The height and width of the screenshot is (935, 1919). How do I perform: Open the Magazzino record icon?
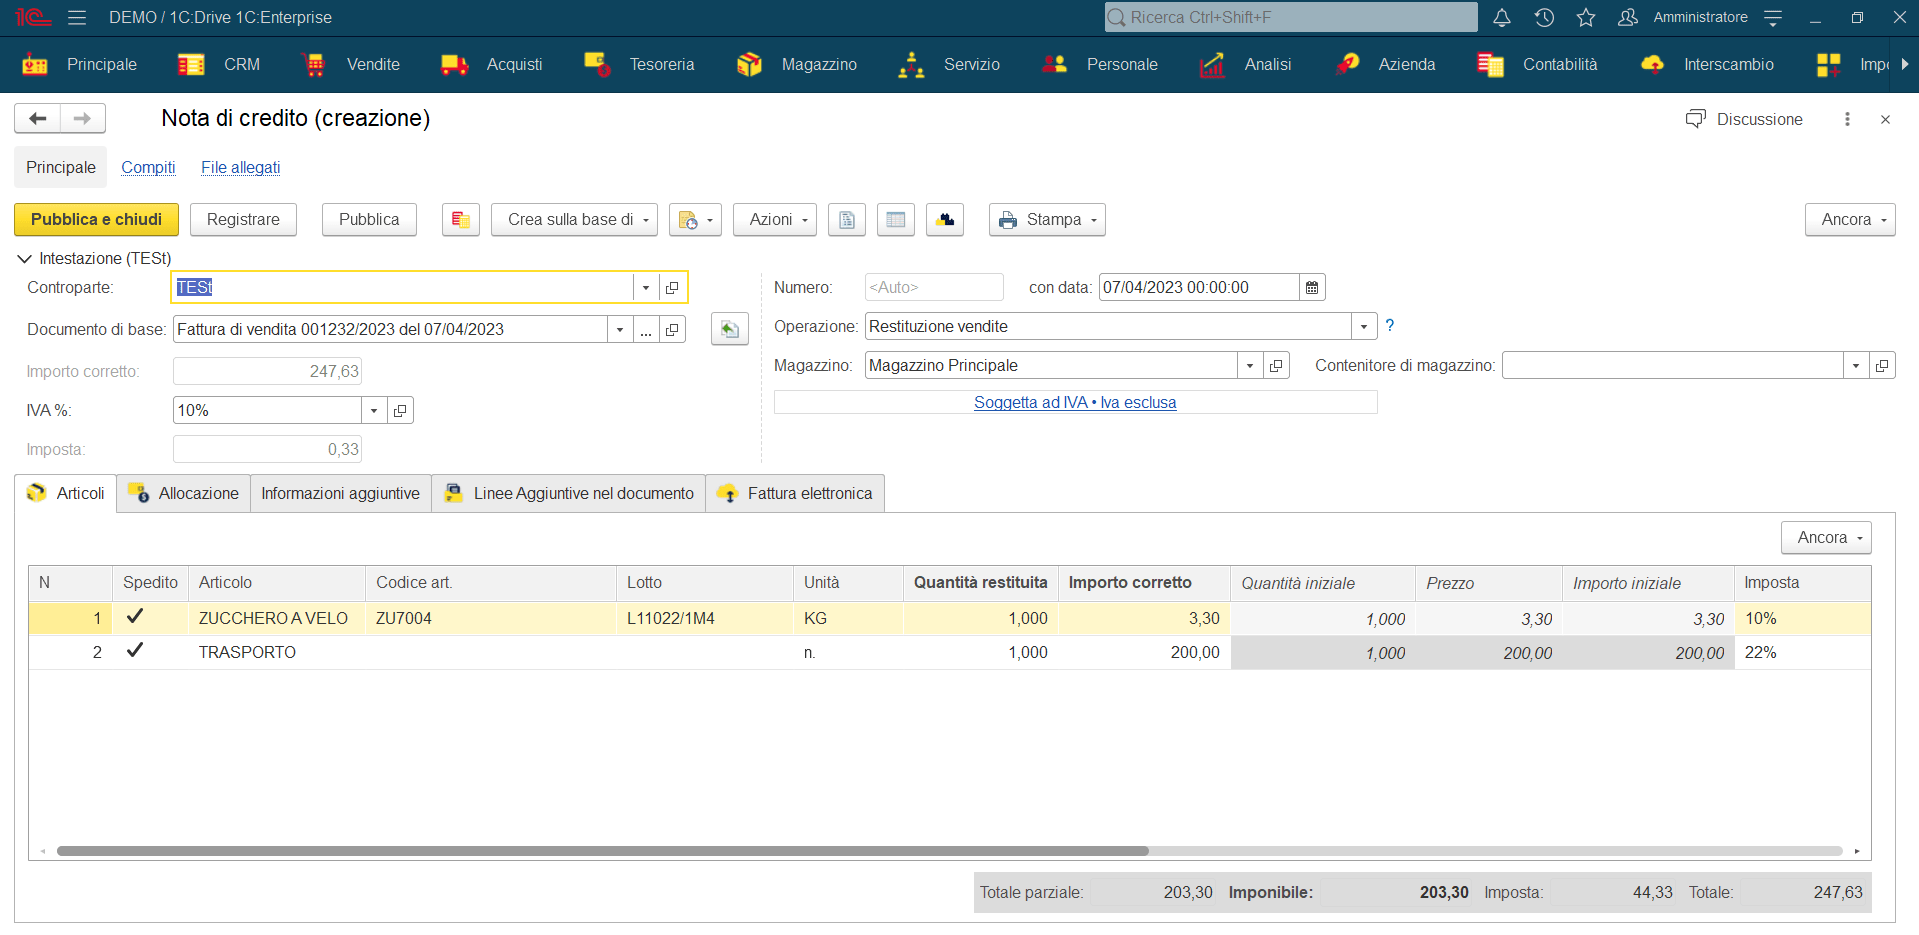1276,366
